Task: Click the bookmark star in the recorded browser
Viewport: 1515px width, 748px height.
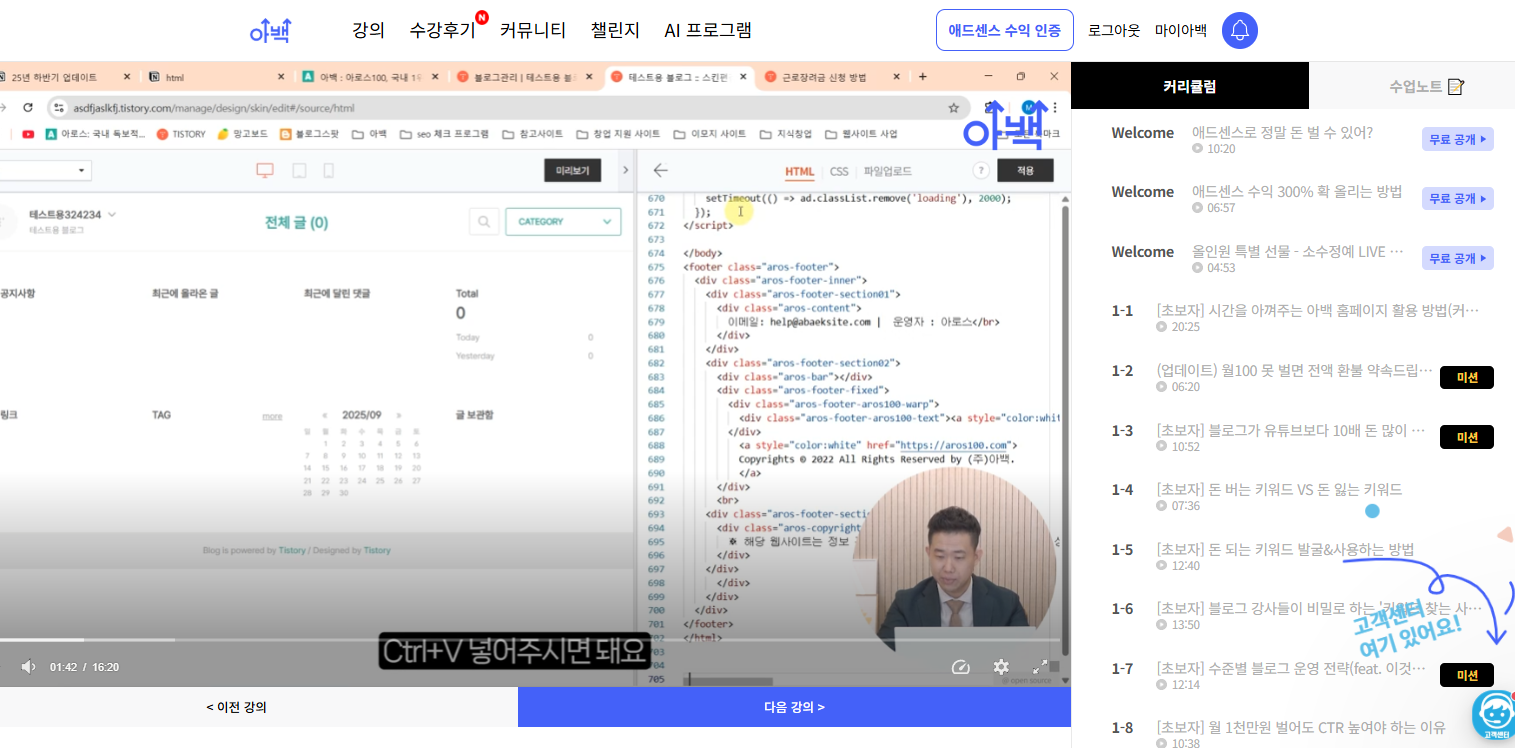Action: pyautogui.click(x=954, y=107)
